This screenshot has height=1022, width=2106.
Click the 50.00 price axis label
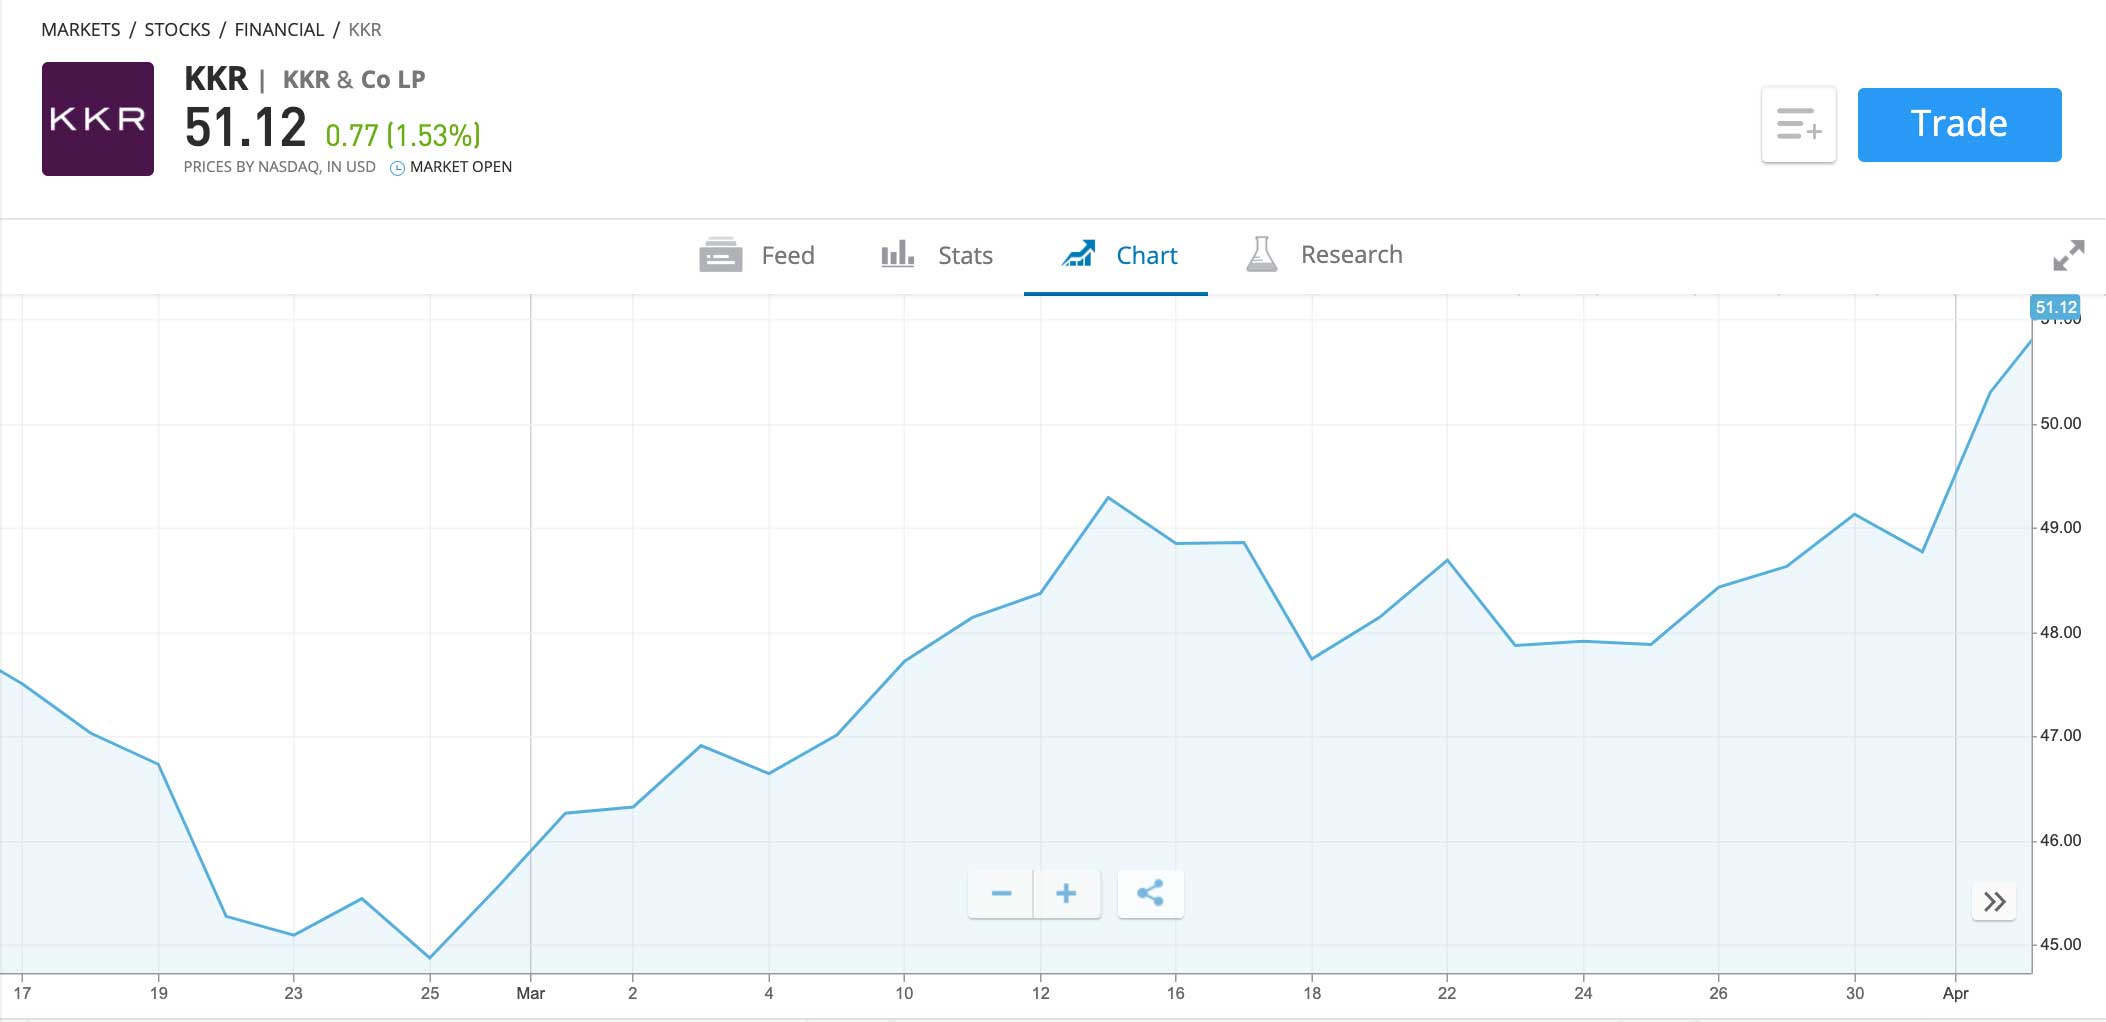coord(2060,424)
